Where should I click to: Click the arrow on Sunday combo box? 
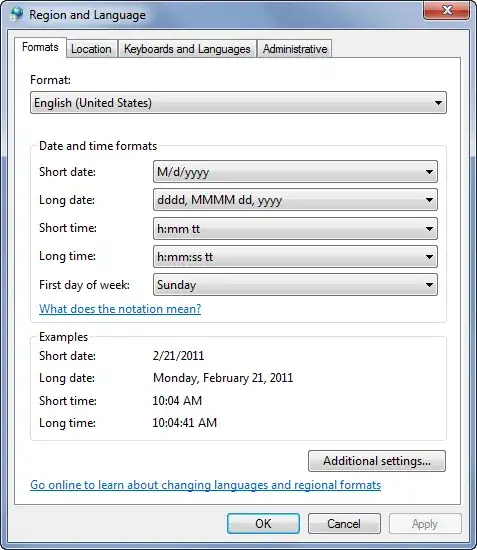pos(429,285)
